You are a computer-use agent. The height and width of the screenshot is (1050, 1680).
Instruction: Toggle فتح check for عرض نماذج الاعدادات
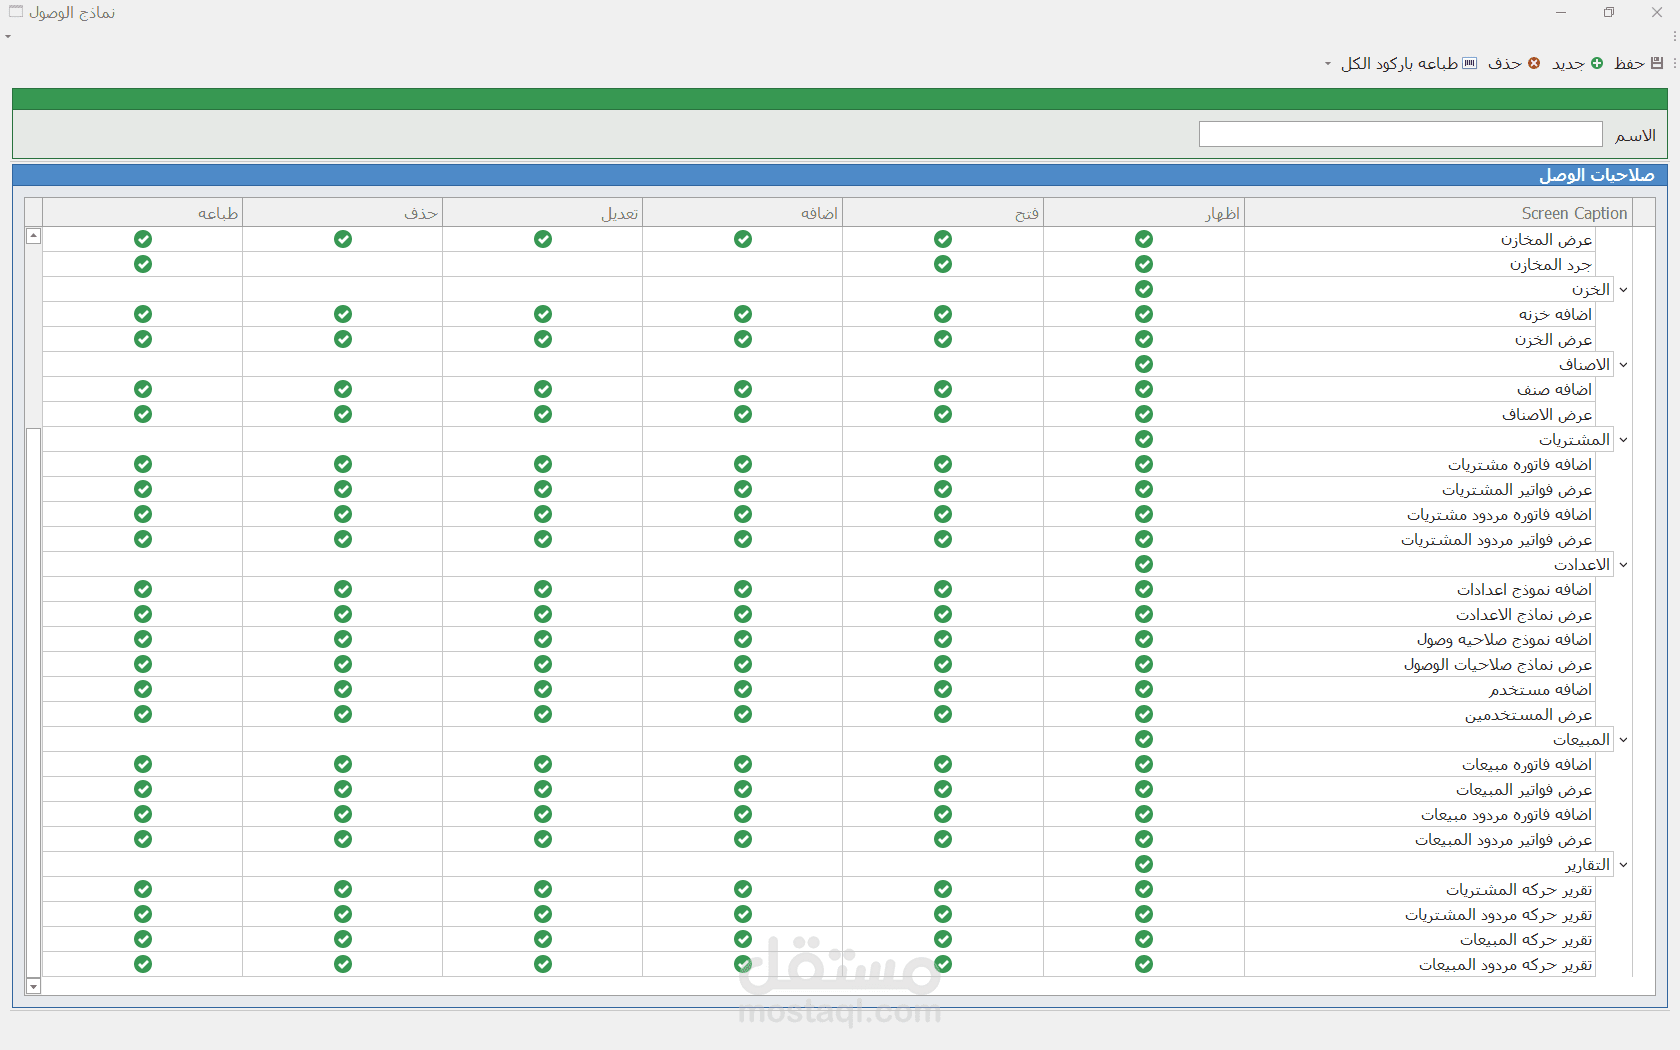pos(943,614)
